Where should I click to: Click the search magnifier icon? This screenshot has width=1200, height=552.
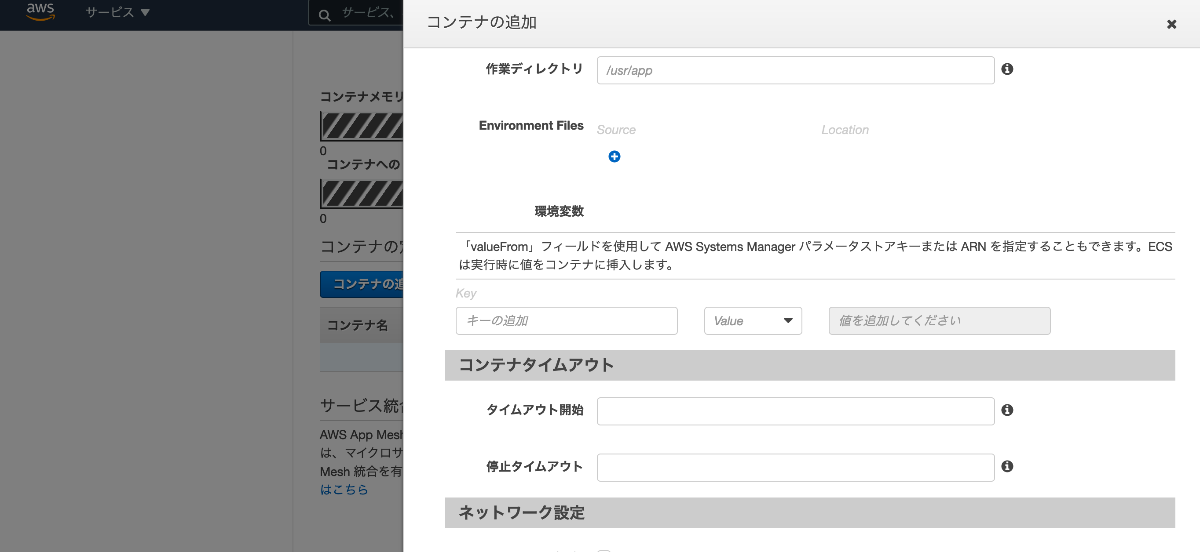pyautogui.click(x=324, y=14)
